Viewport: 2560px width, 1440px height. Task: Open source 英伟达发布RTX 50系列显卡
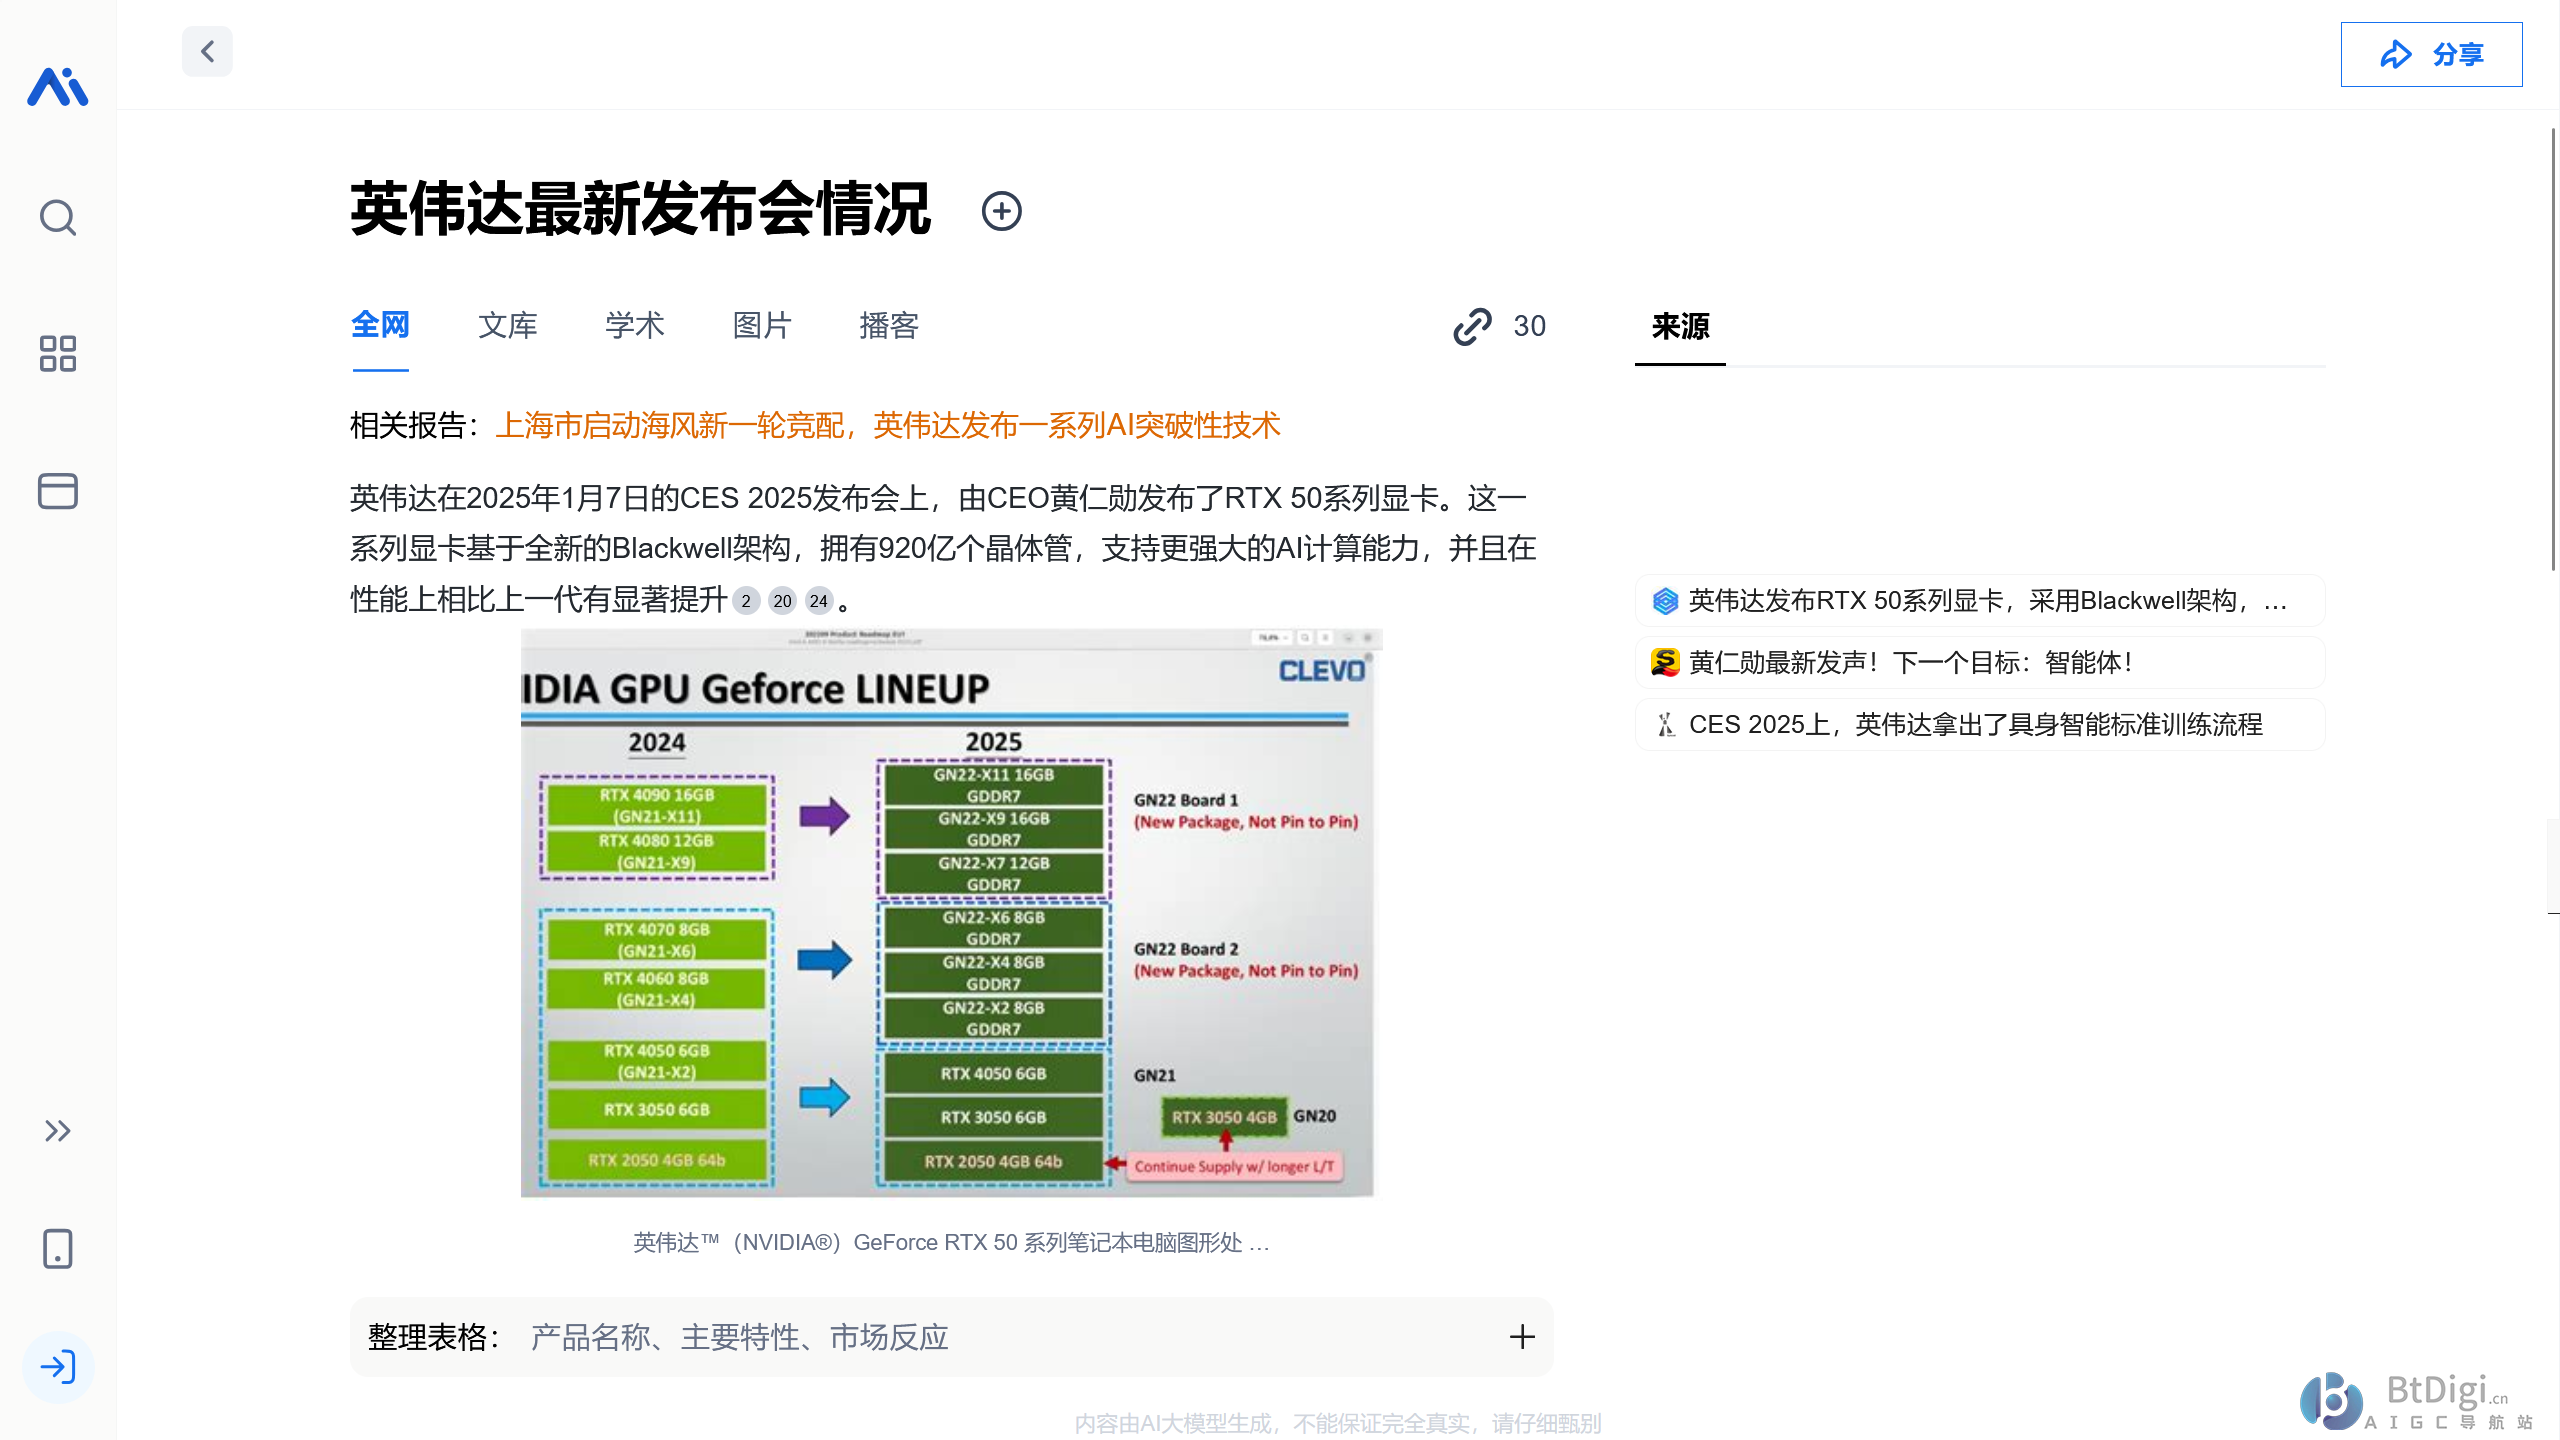1980,601
